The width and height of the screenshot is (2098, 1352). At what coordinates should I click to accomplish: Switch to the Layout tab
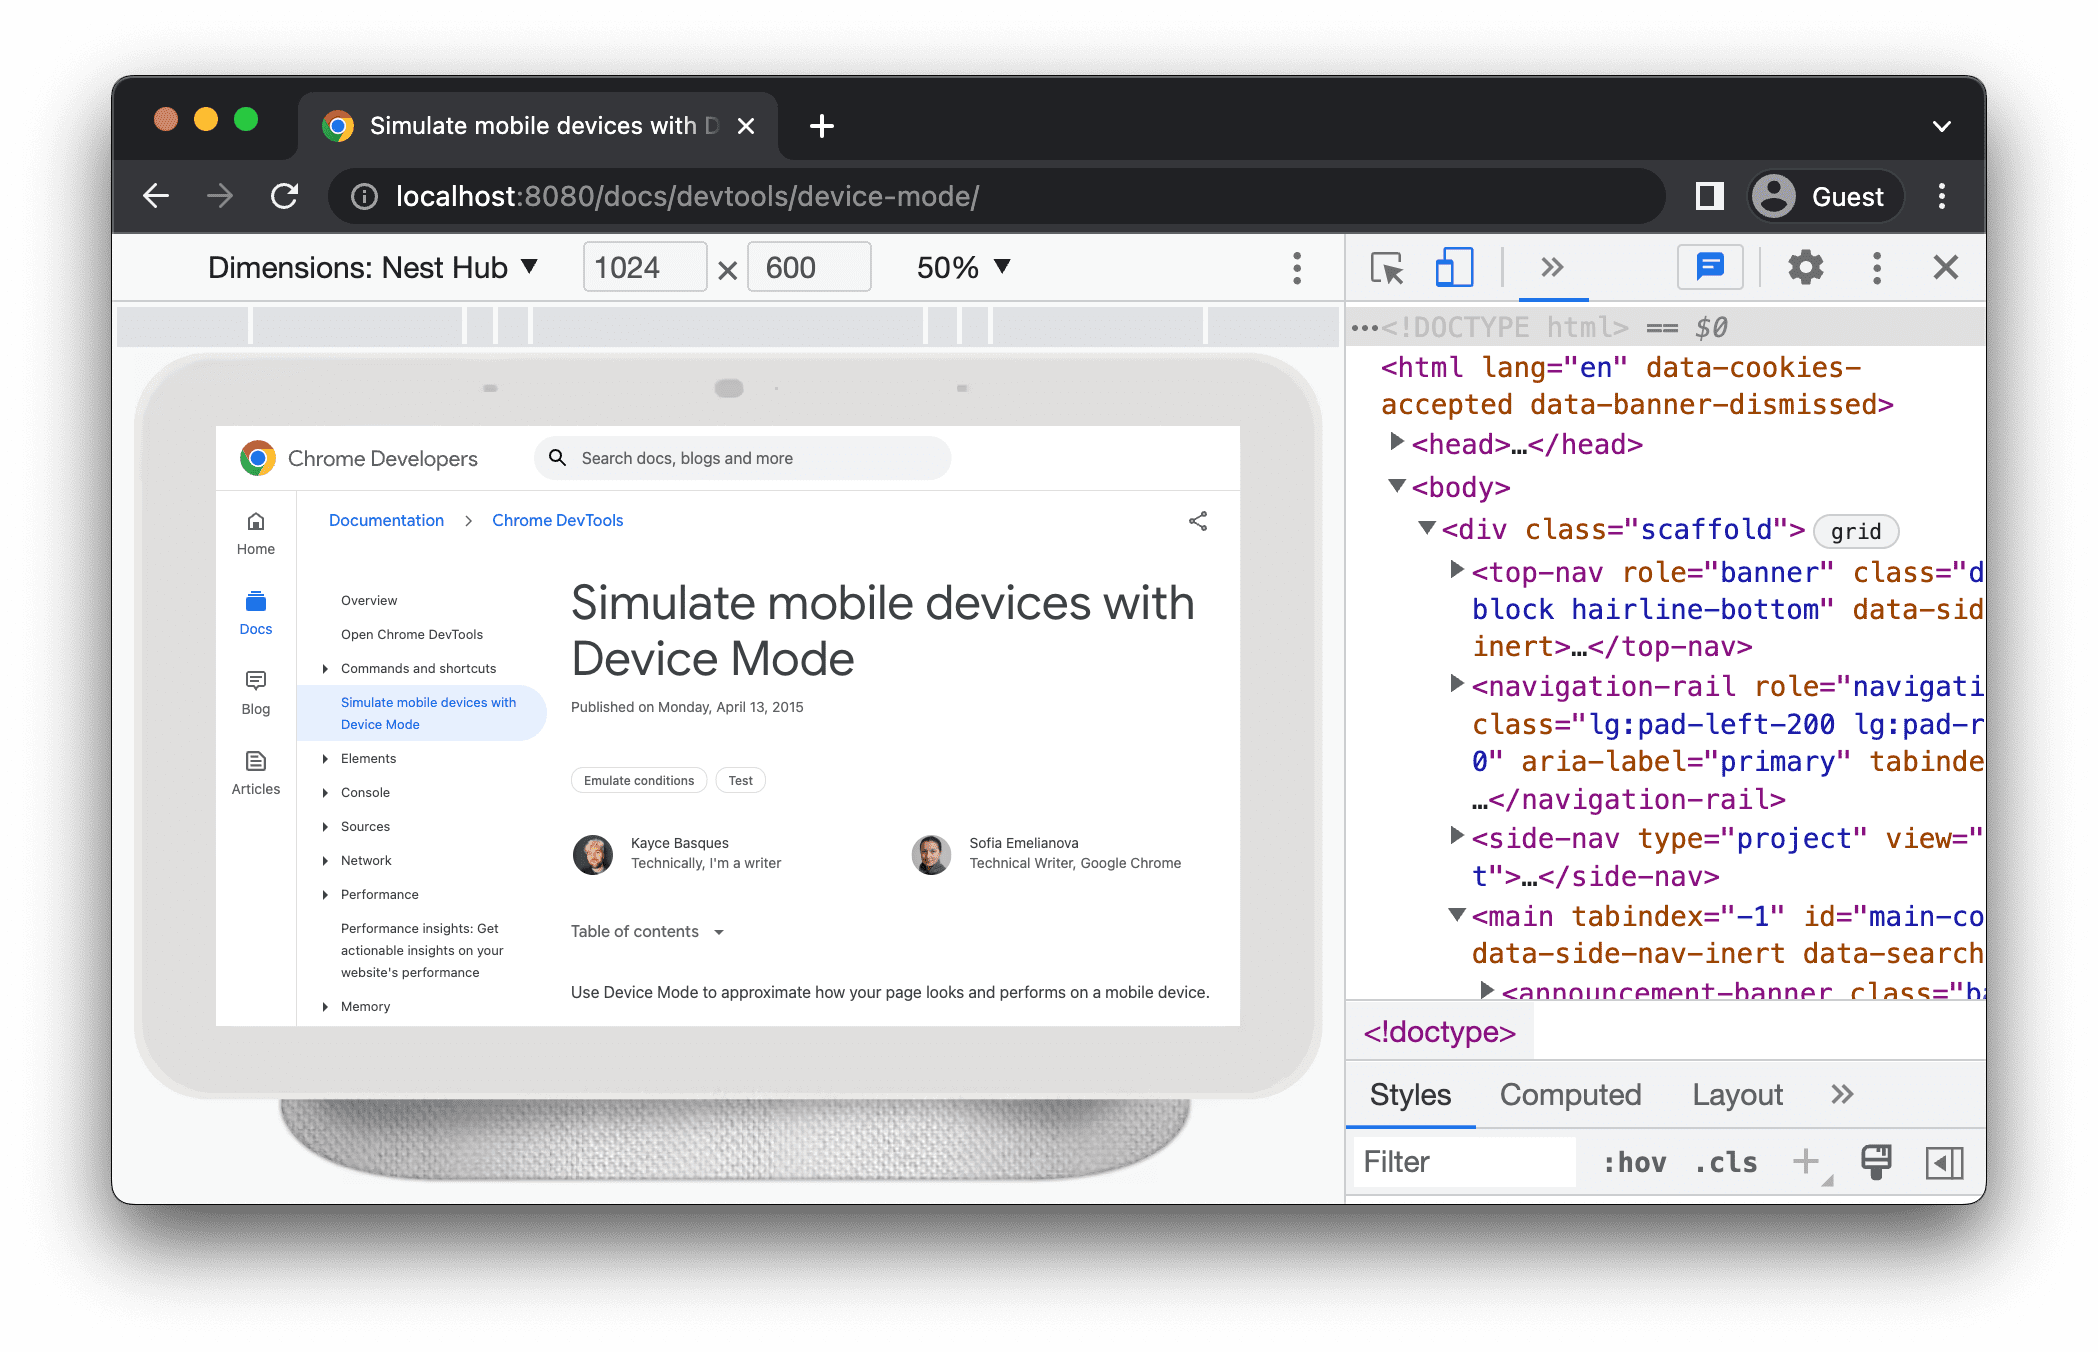1737,1094
